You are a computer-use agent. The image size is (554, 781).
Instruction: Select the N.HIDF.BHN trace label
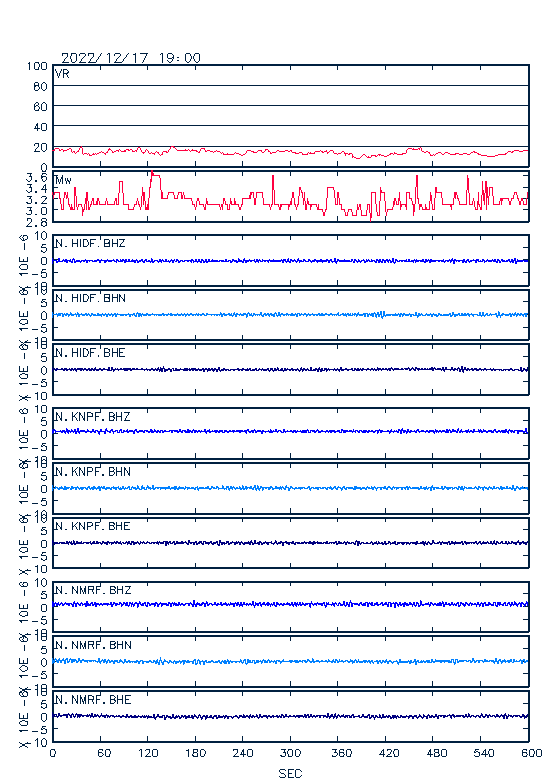tap(90, 298)
